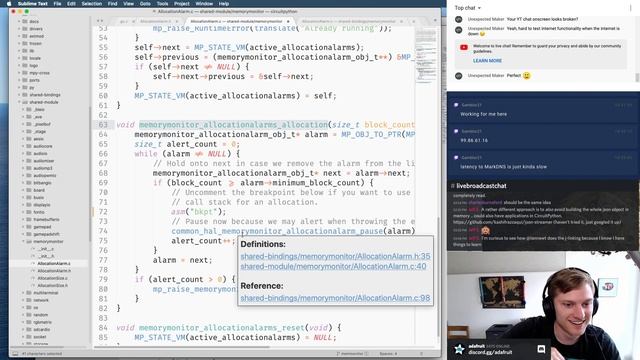
Task: Place cursor on line 72 asm bkpt
Action: pyautogui.click(x=198, y=211)
